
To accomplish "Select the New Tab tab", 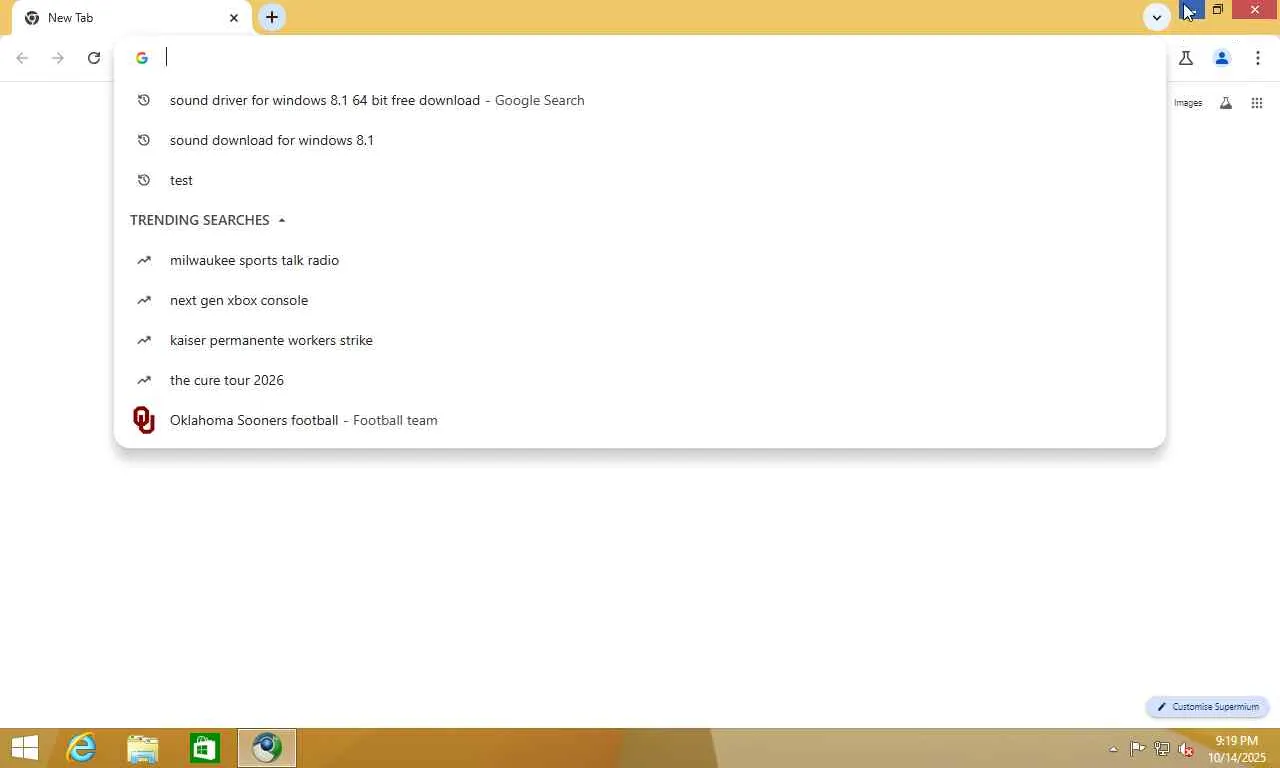I will coord(132,18).
